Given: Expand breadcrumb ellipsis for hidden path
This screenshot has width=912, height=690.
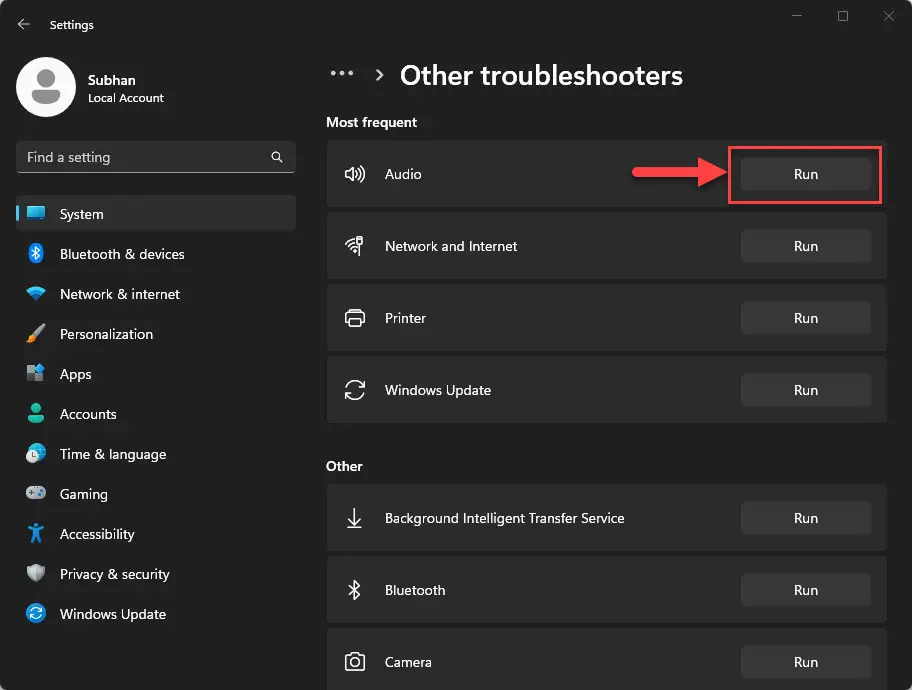Looking at the screenshot, I should click(x=342, y=73).
